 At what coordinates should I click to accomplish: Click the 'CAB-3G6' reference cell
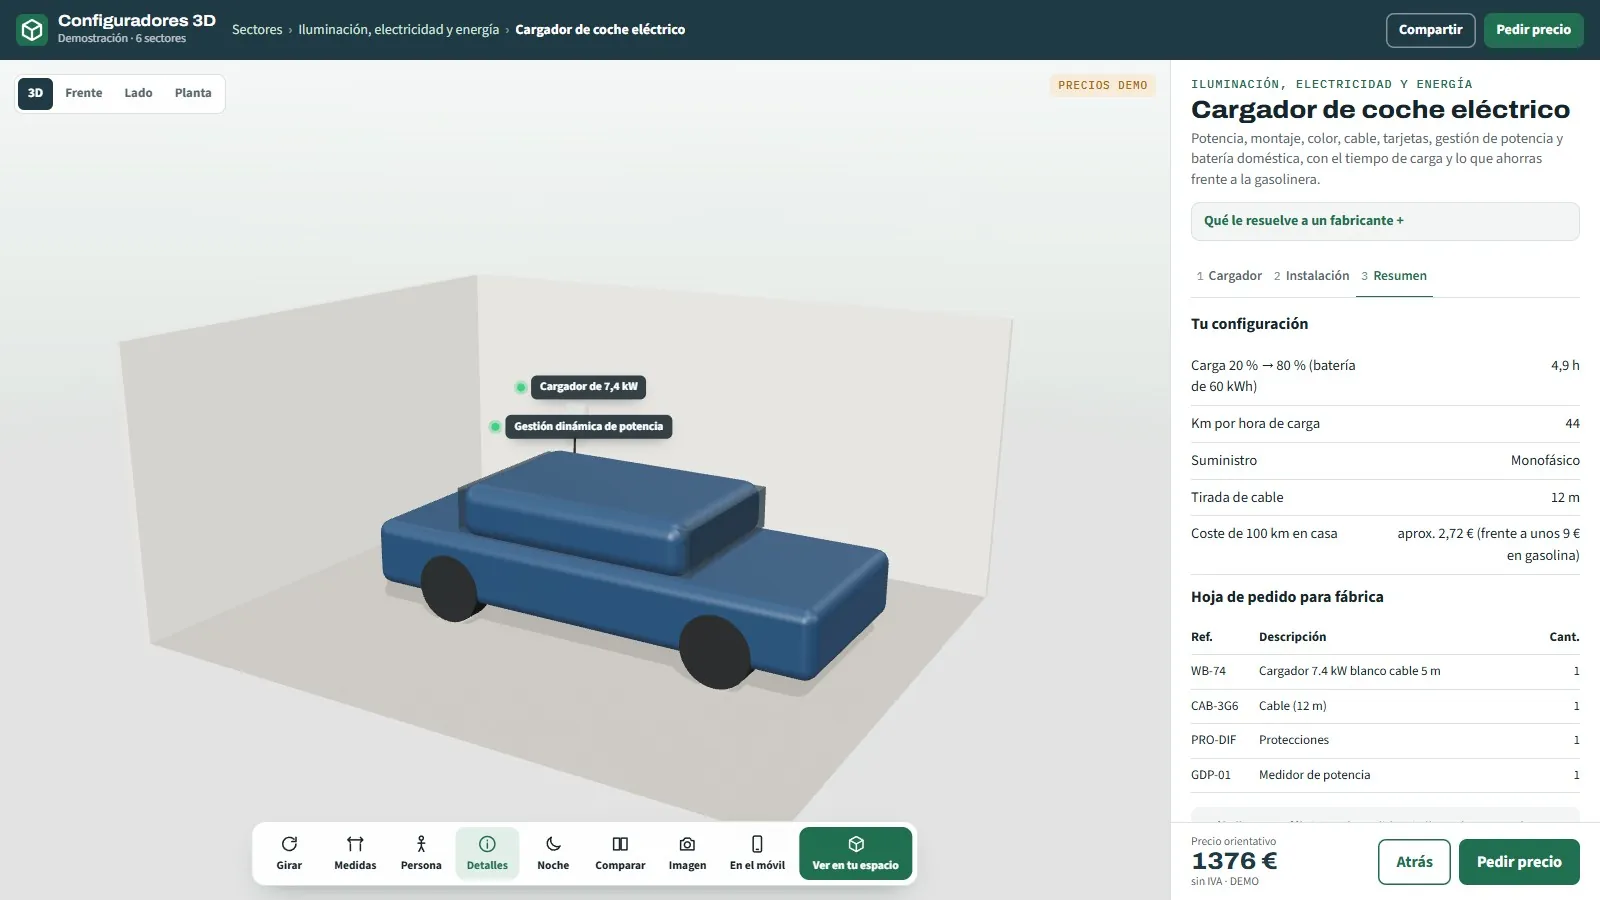[1214, 706]
